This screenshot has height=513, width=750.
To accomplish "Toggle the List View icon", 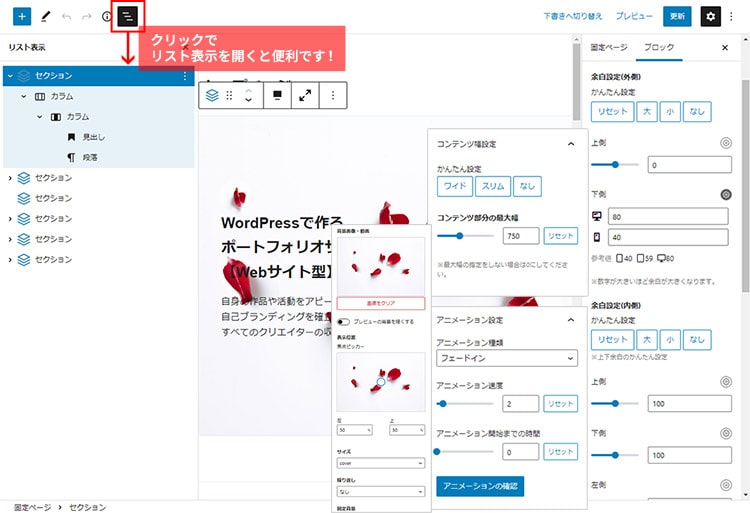I will pos(127,16).
